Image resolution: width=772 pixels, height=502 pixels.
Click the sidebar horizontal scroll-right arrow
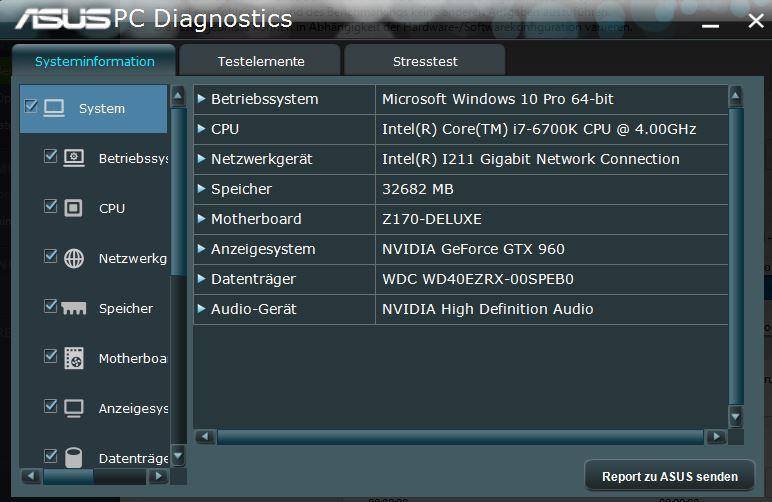(x=158, y=476)
